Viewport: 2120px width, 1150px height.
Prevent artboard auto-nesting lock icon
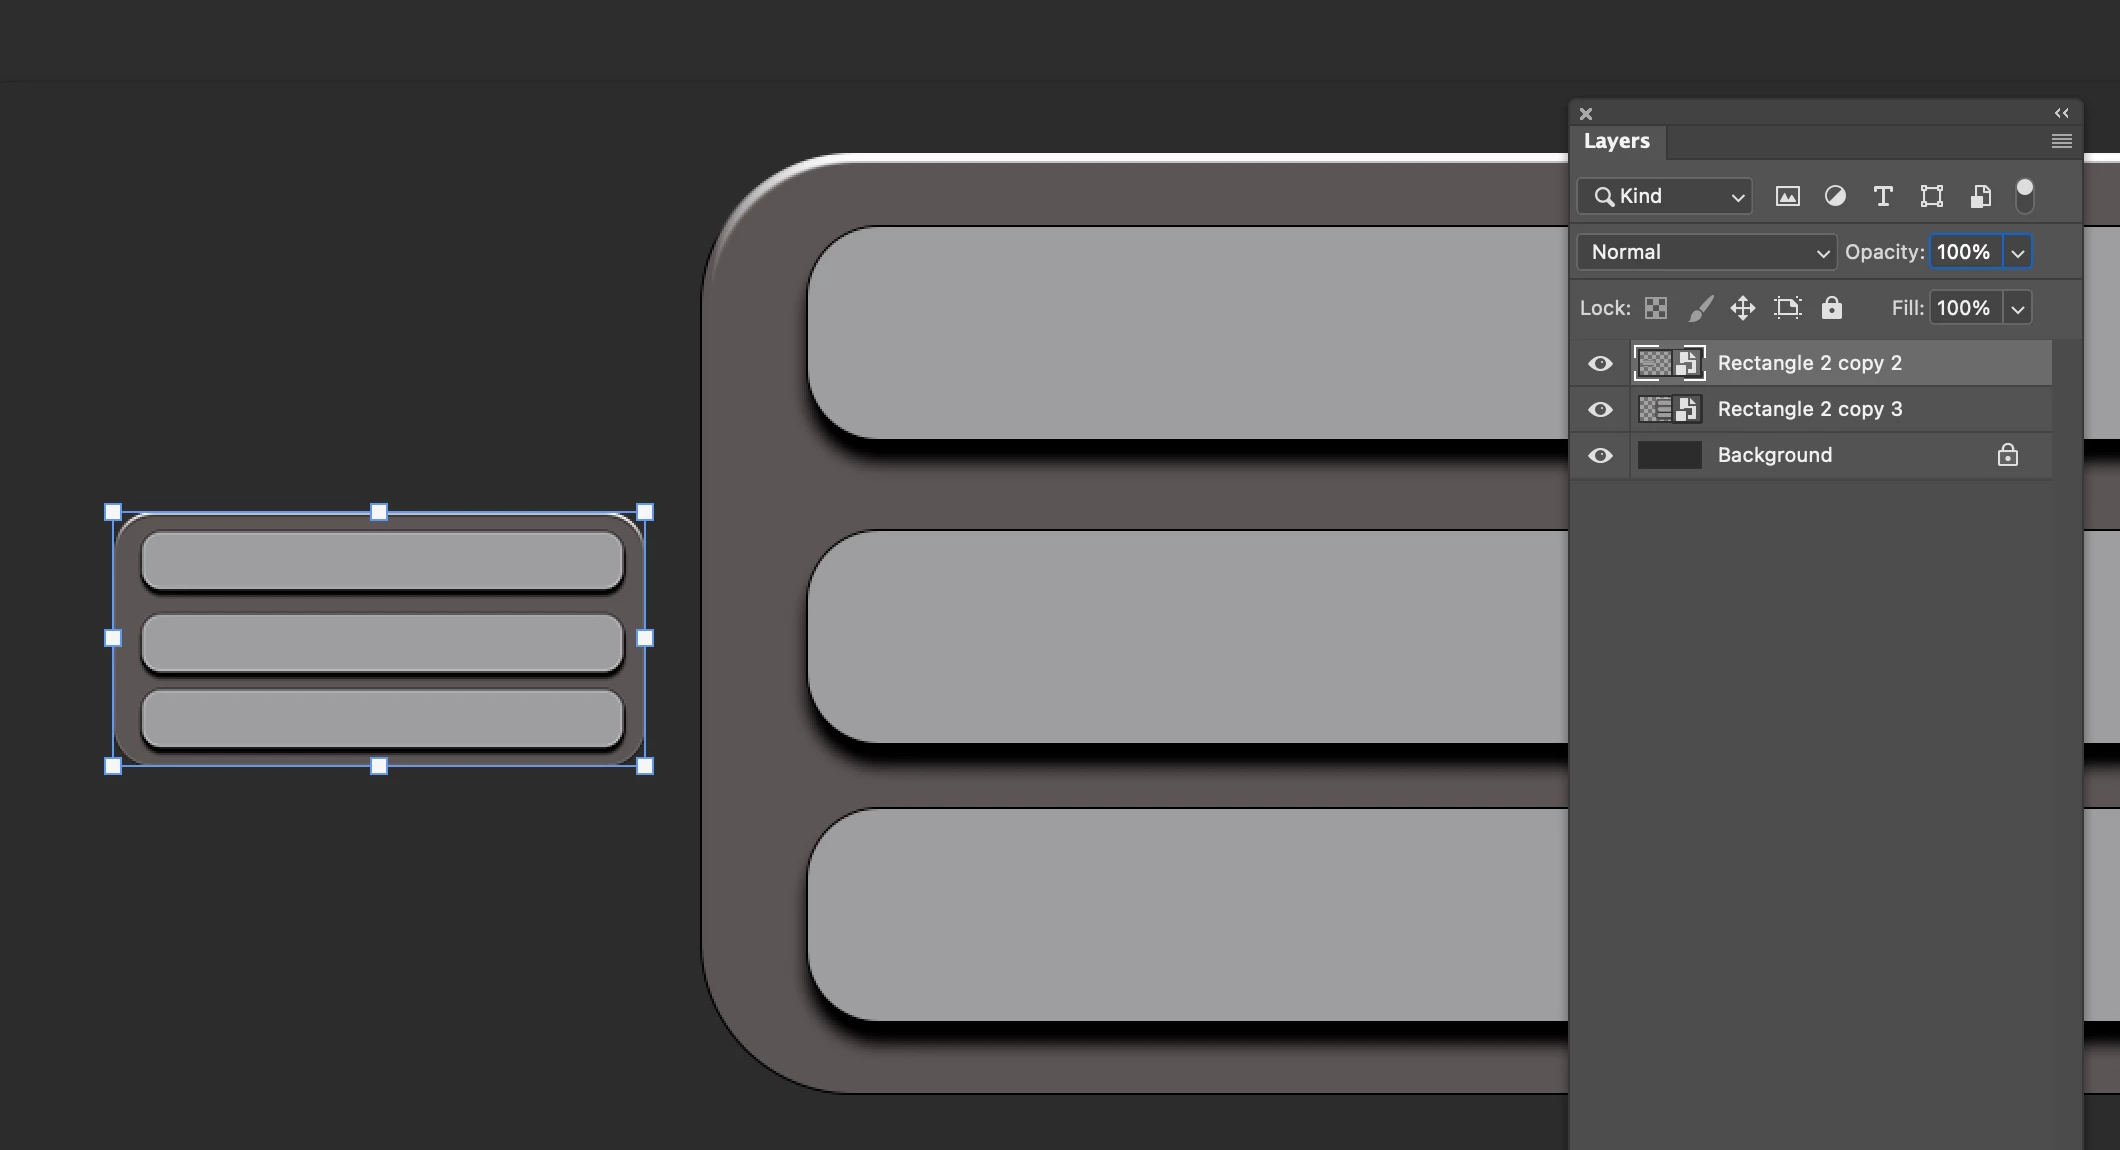1787,308
